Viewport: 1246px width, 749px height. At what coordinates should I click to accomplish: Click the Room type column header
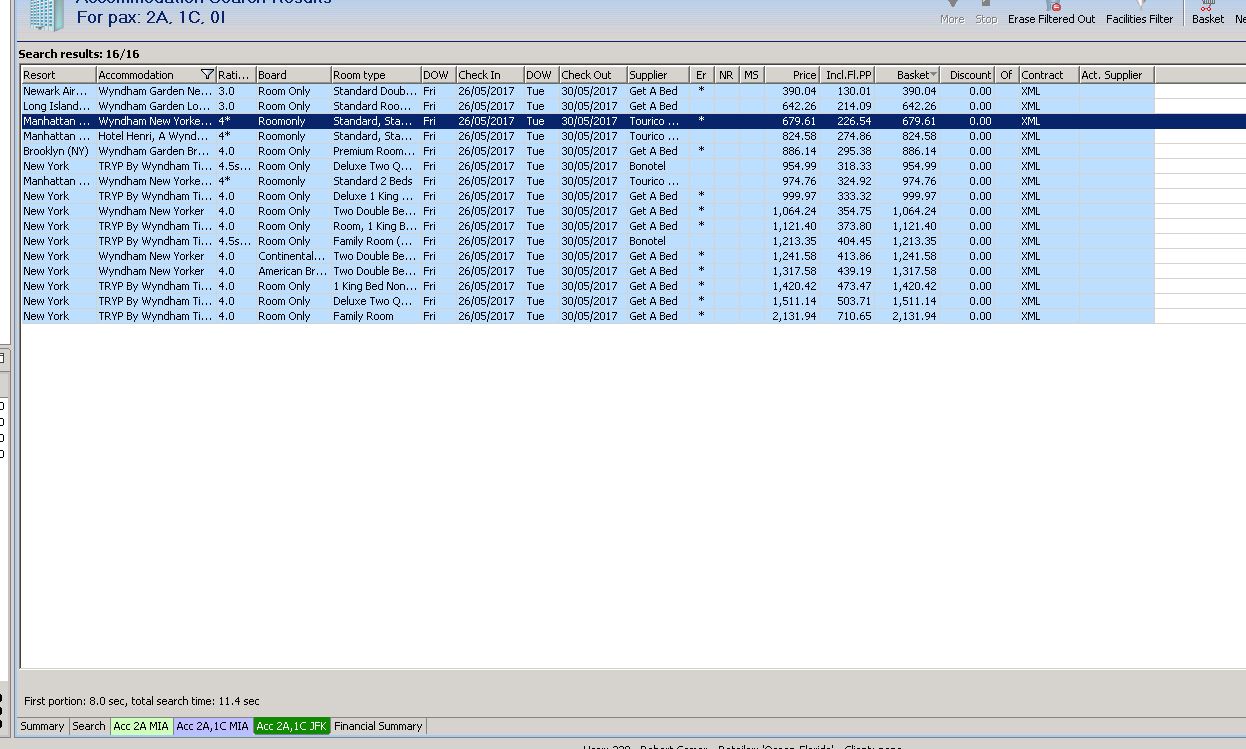(376, 75)
